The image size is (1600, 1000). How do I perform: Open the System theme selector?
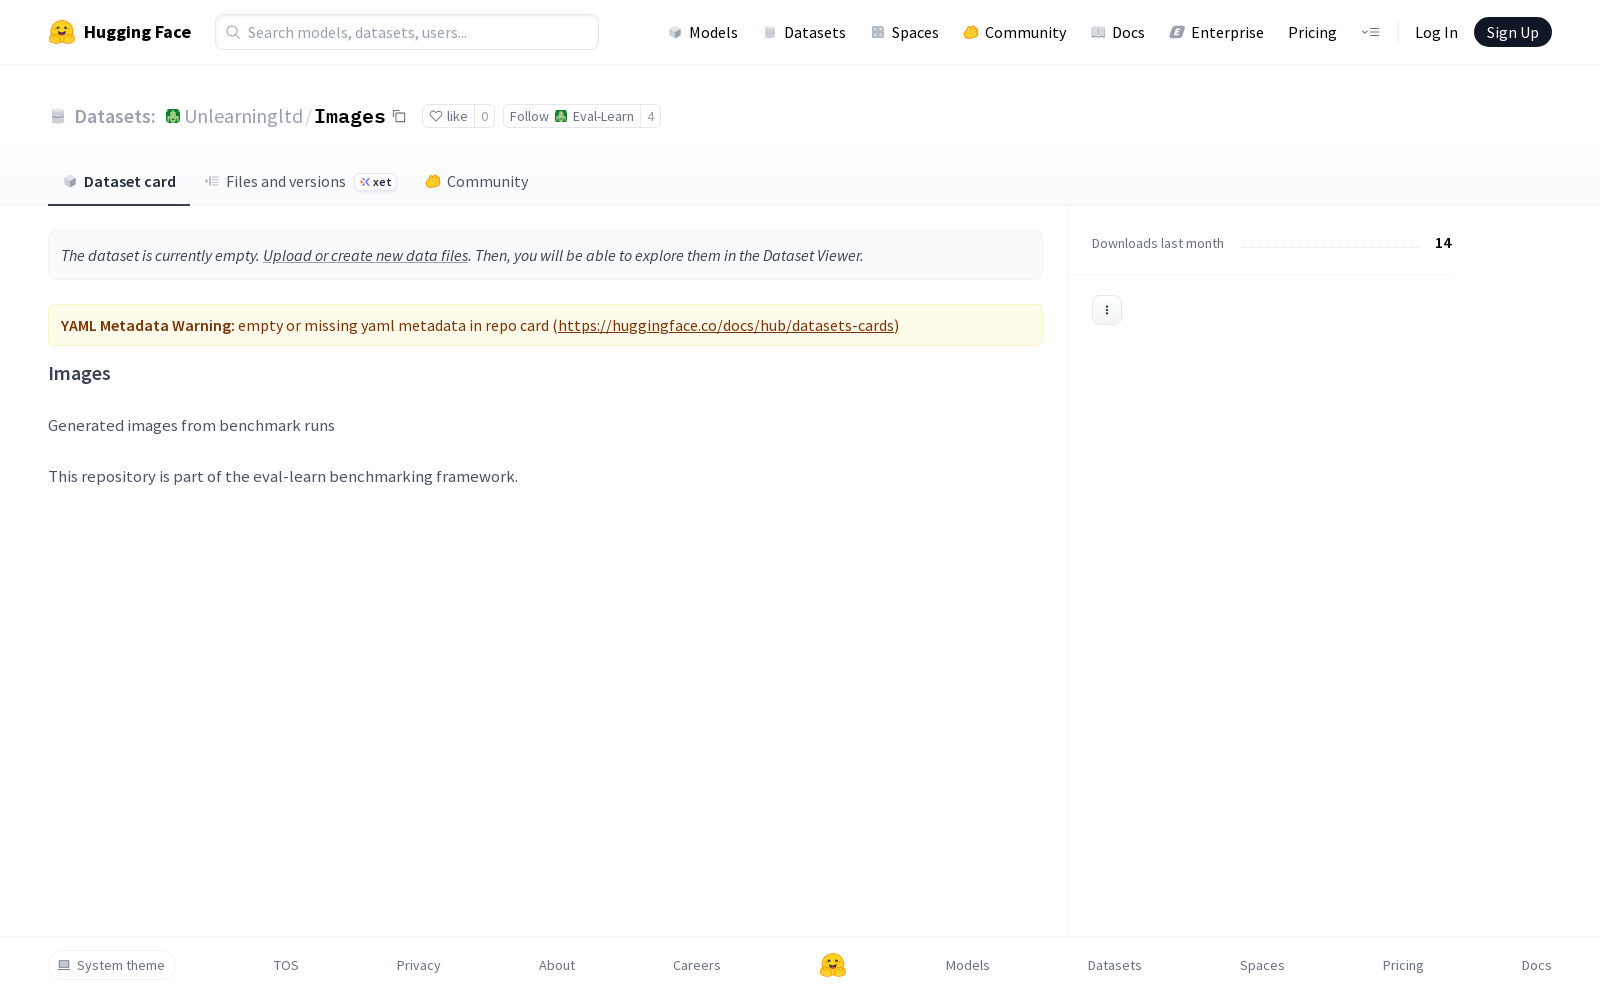[x=112, y=965]
